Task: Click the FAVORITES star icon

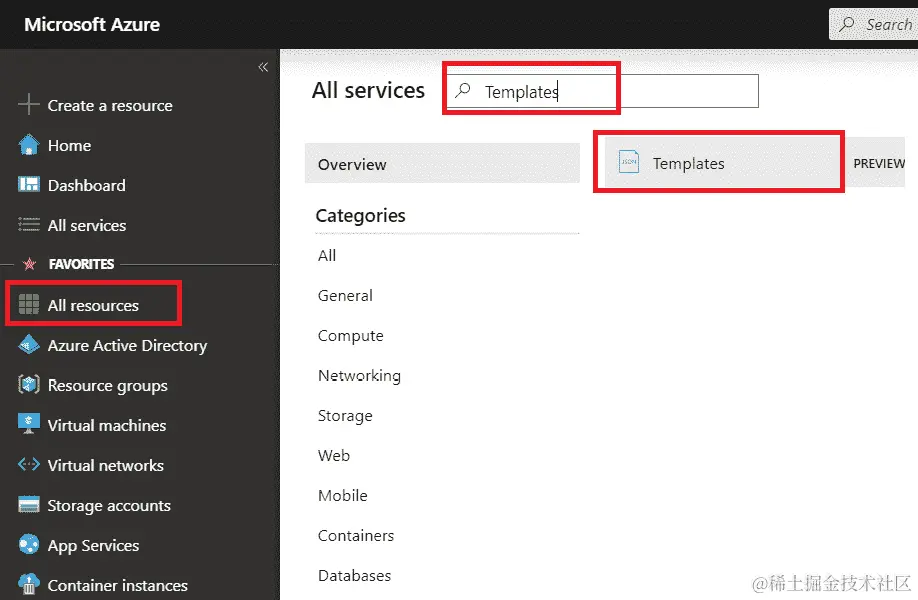Action: click(29, 264)
